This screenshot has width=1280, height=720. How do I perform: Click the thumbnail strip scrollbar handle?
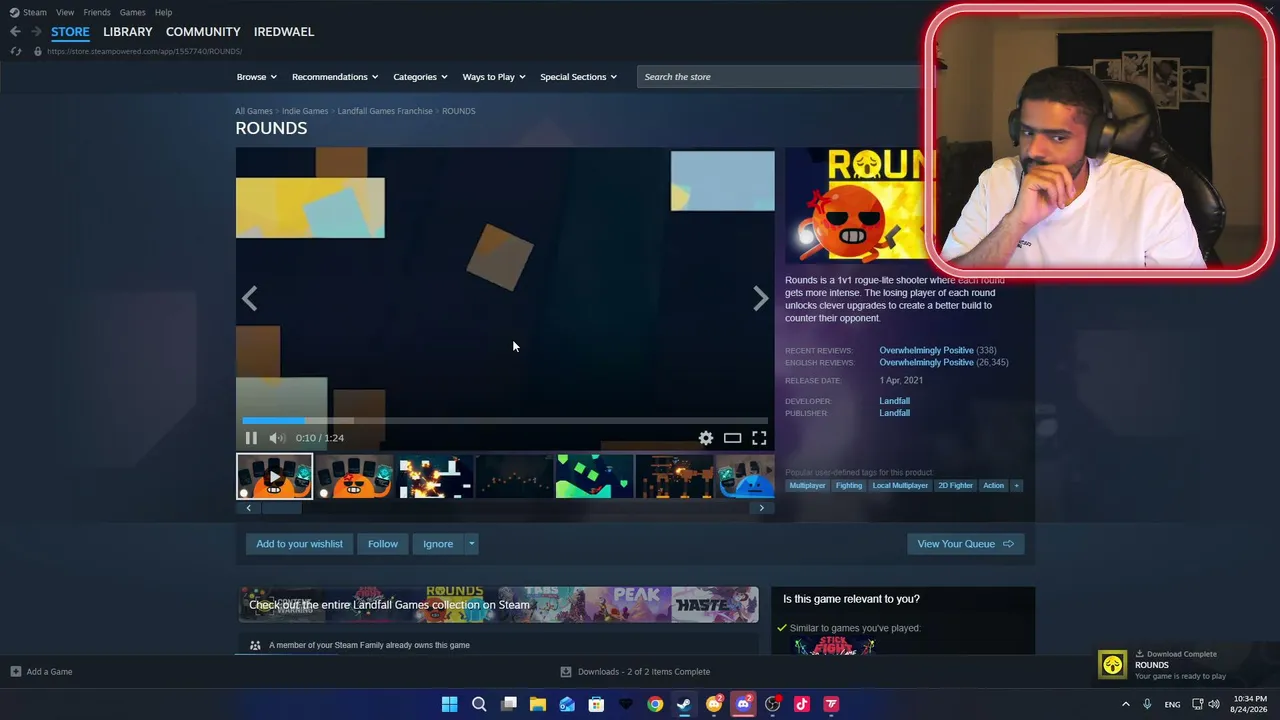[x=281, y=508]
